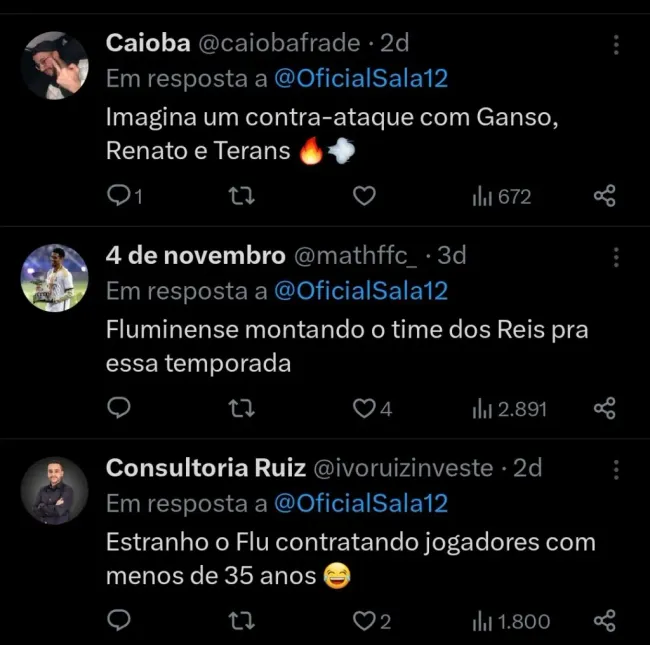
Task: Retweet the Fluminense time dos Reis post
Action: [x=242, y=408]
